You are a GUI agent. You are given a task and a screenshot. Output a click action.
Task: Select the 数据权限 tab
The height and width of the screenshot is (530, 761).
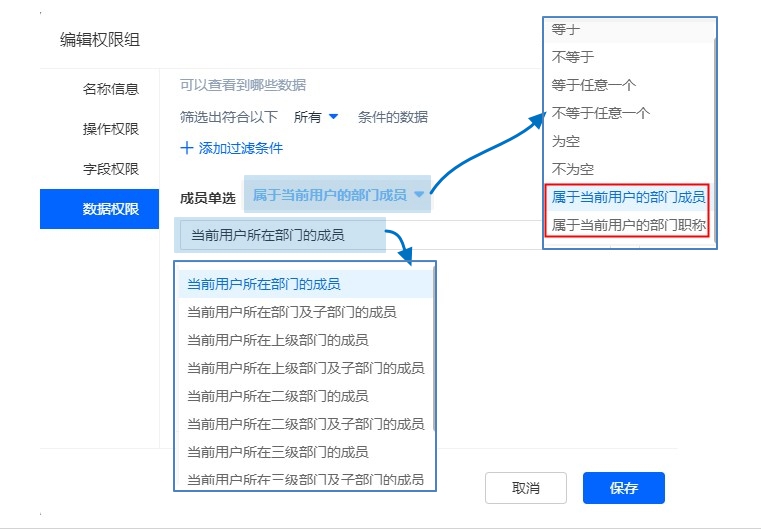tap(110, 209)
